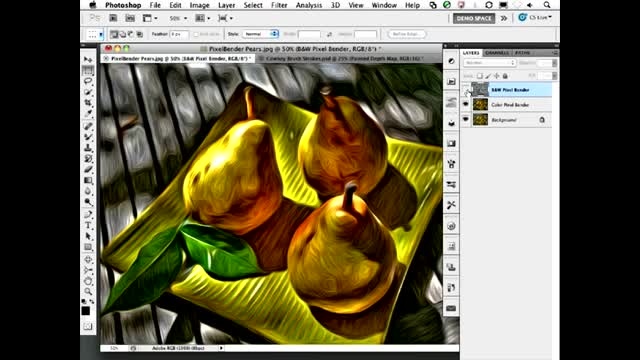Launch Bridge from the application bar
The width and height of the screenshot is (640, 360).
click(113, 18)
